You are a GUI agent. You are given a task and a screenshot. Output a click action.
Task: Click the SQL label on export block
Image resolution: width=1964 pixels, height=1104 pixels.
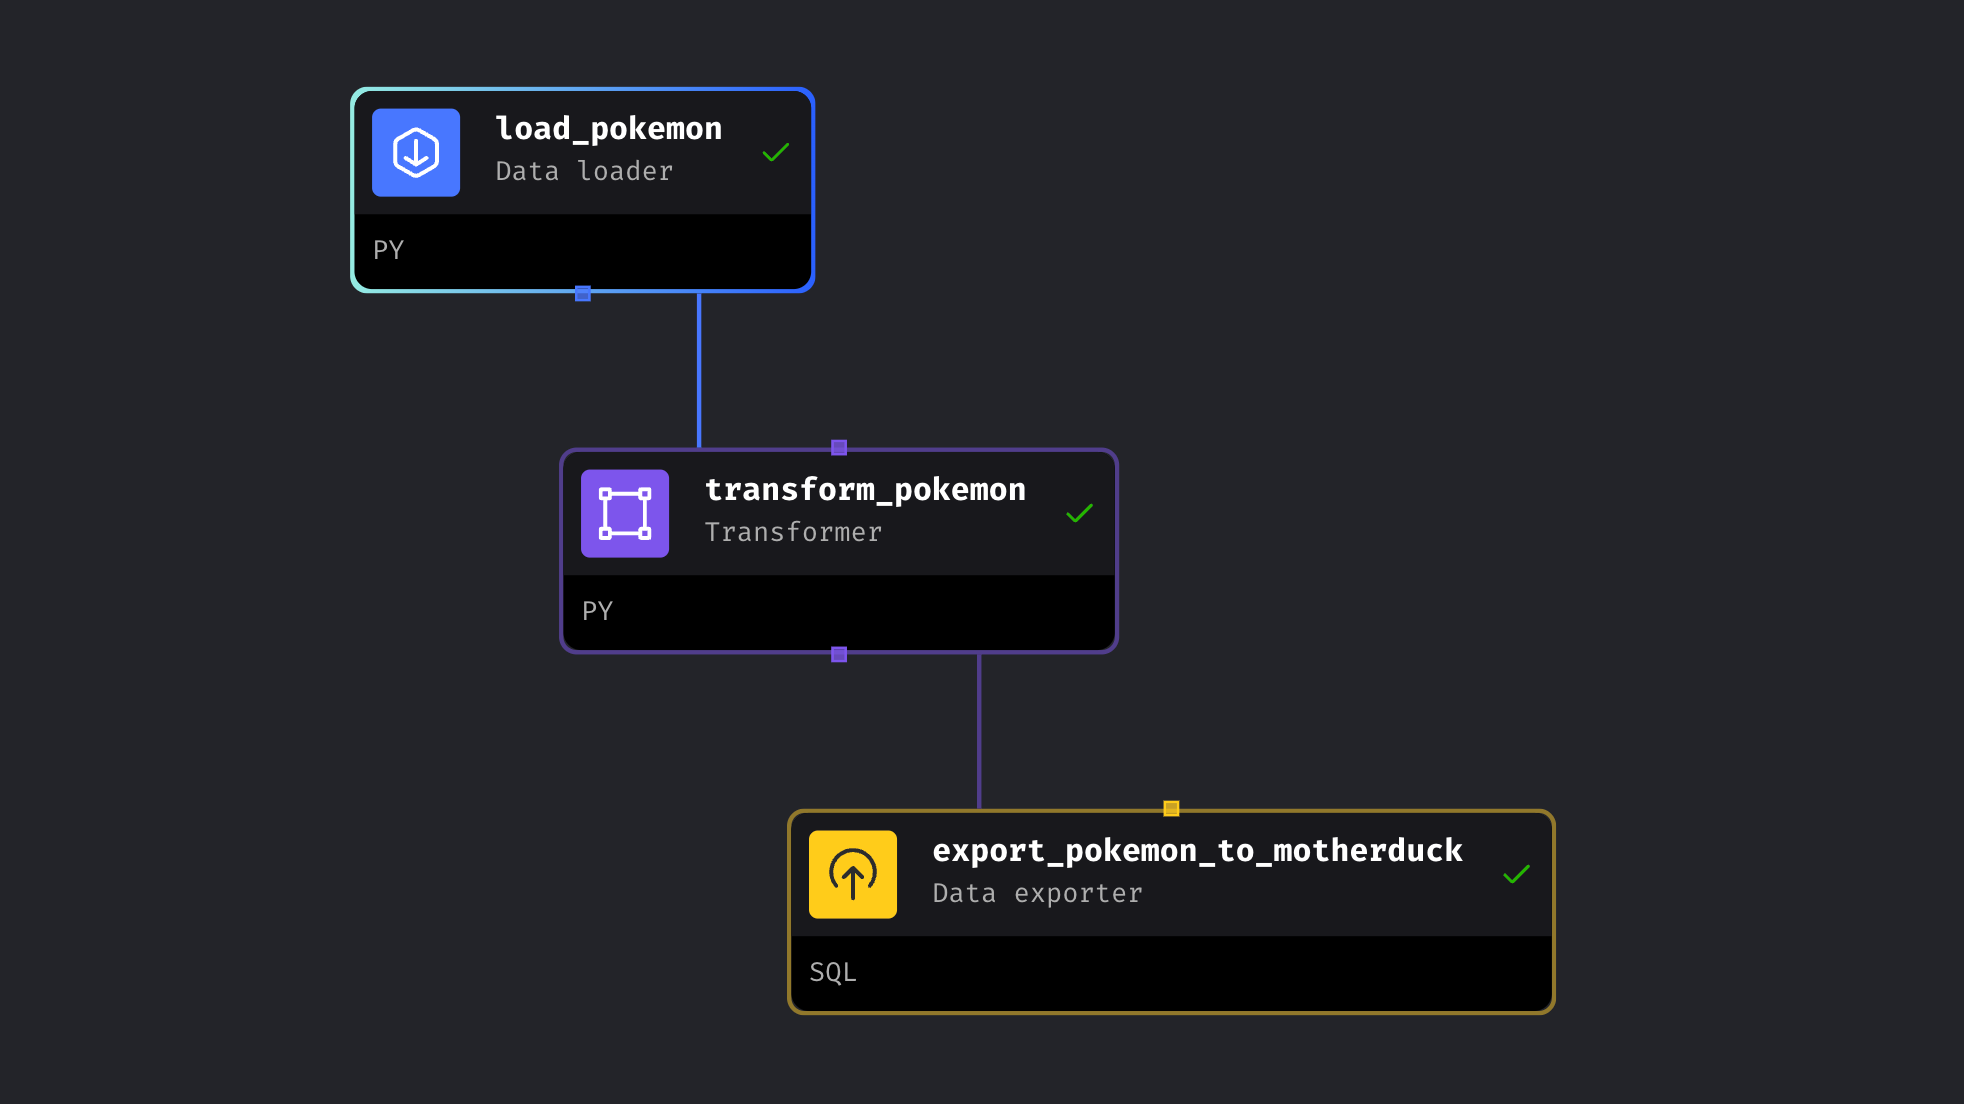(x=832, y=972)
